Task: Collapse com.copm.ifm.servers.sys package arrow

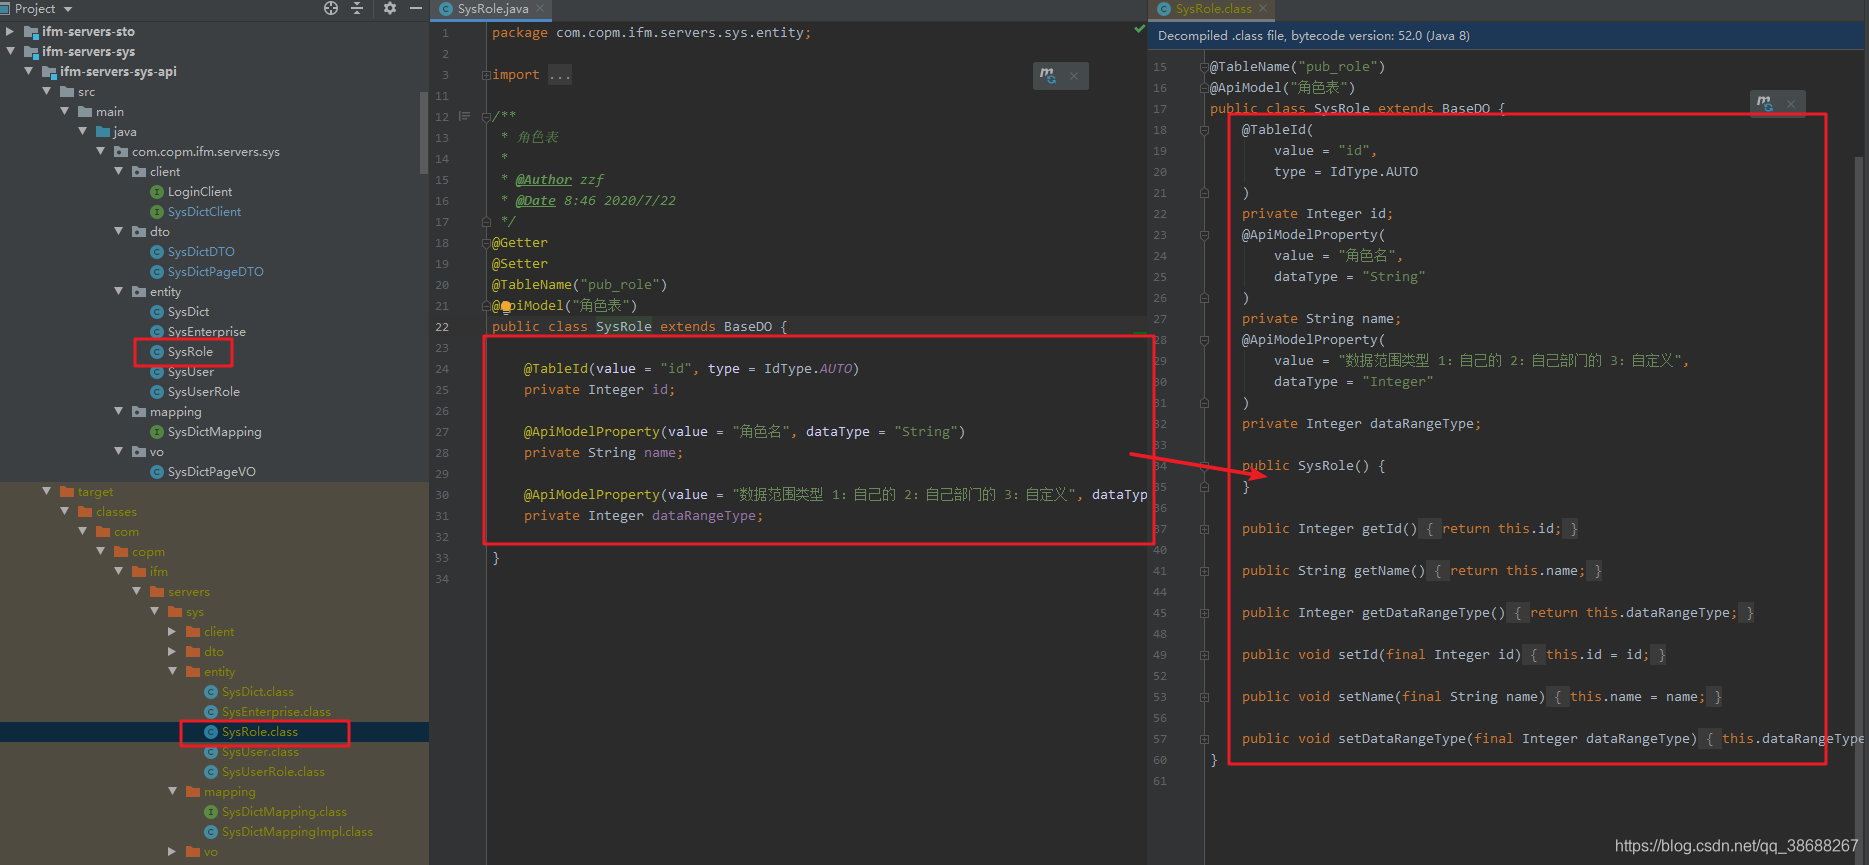Action: [100, 152]
